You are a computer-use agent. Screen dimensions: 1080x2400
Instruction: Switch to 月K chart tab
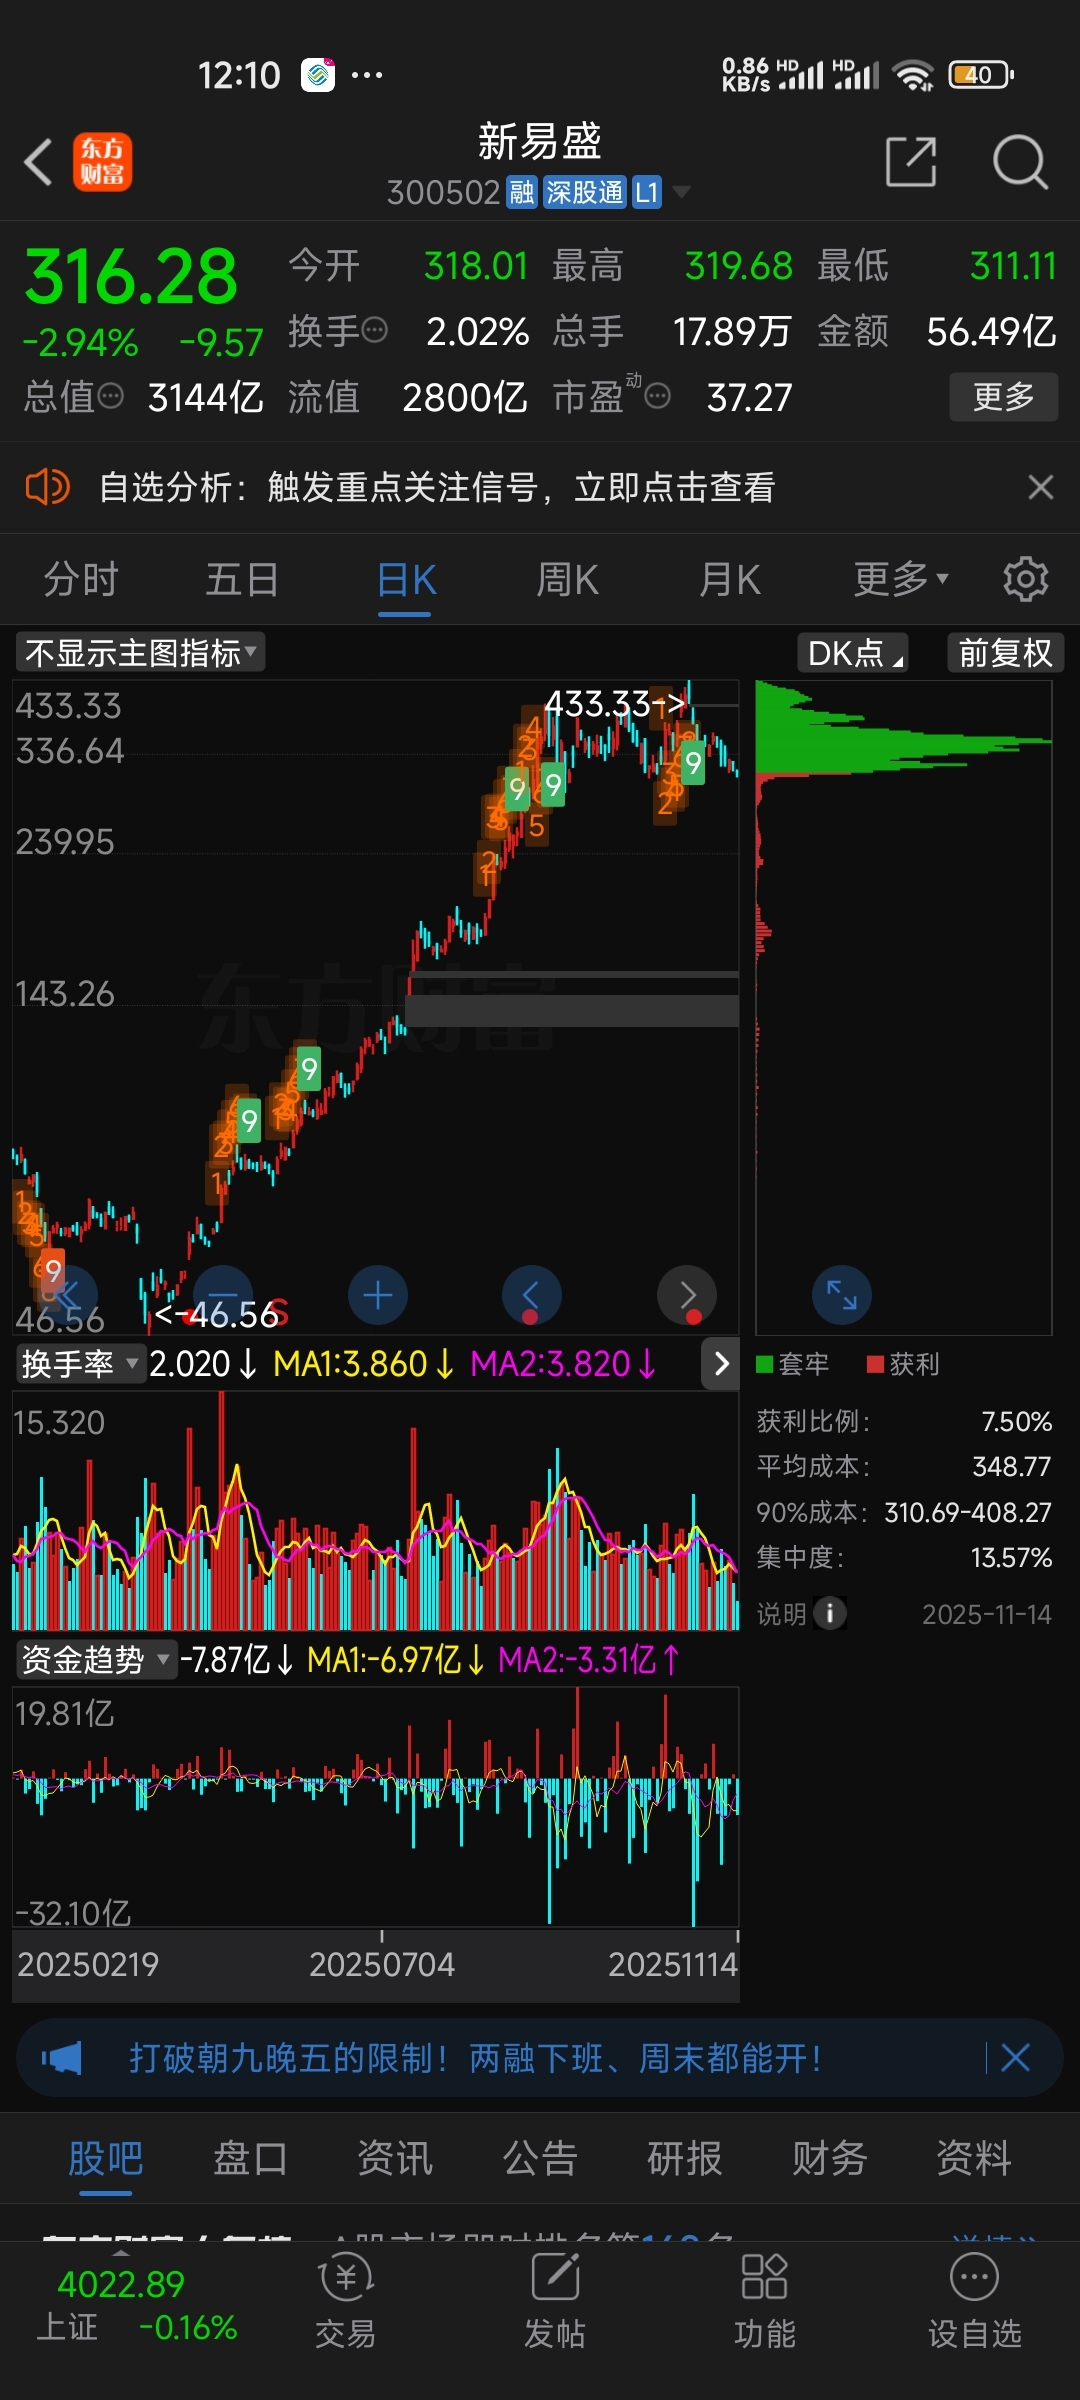(x=730, y=579)
